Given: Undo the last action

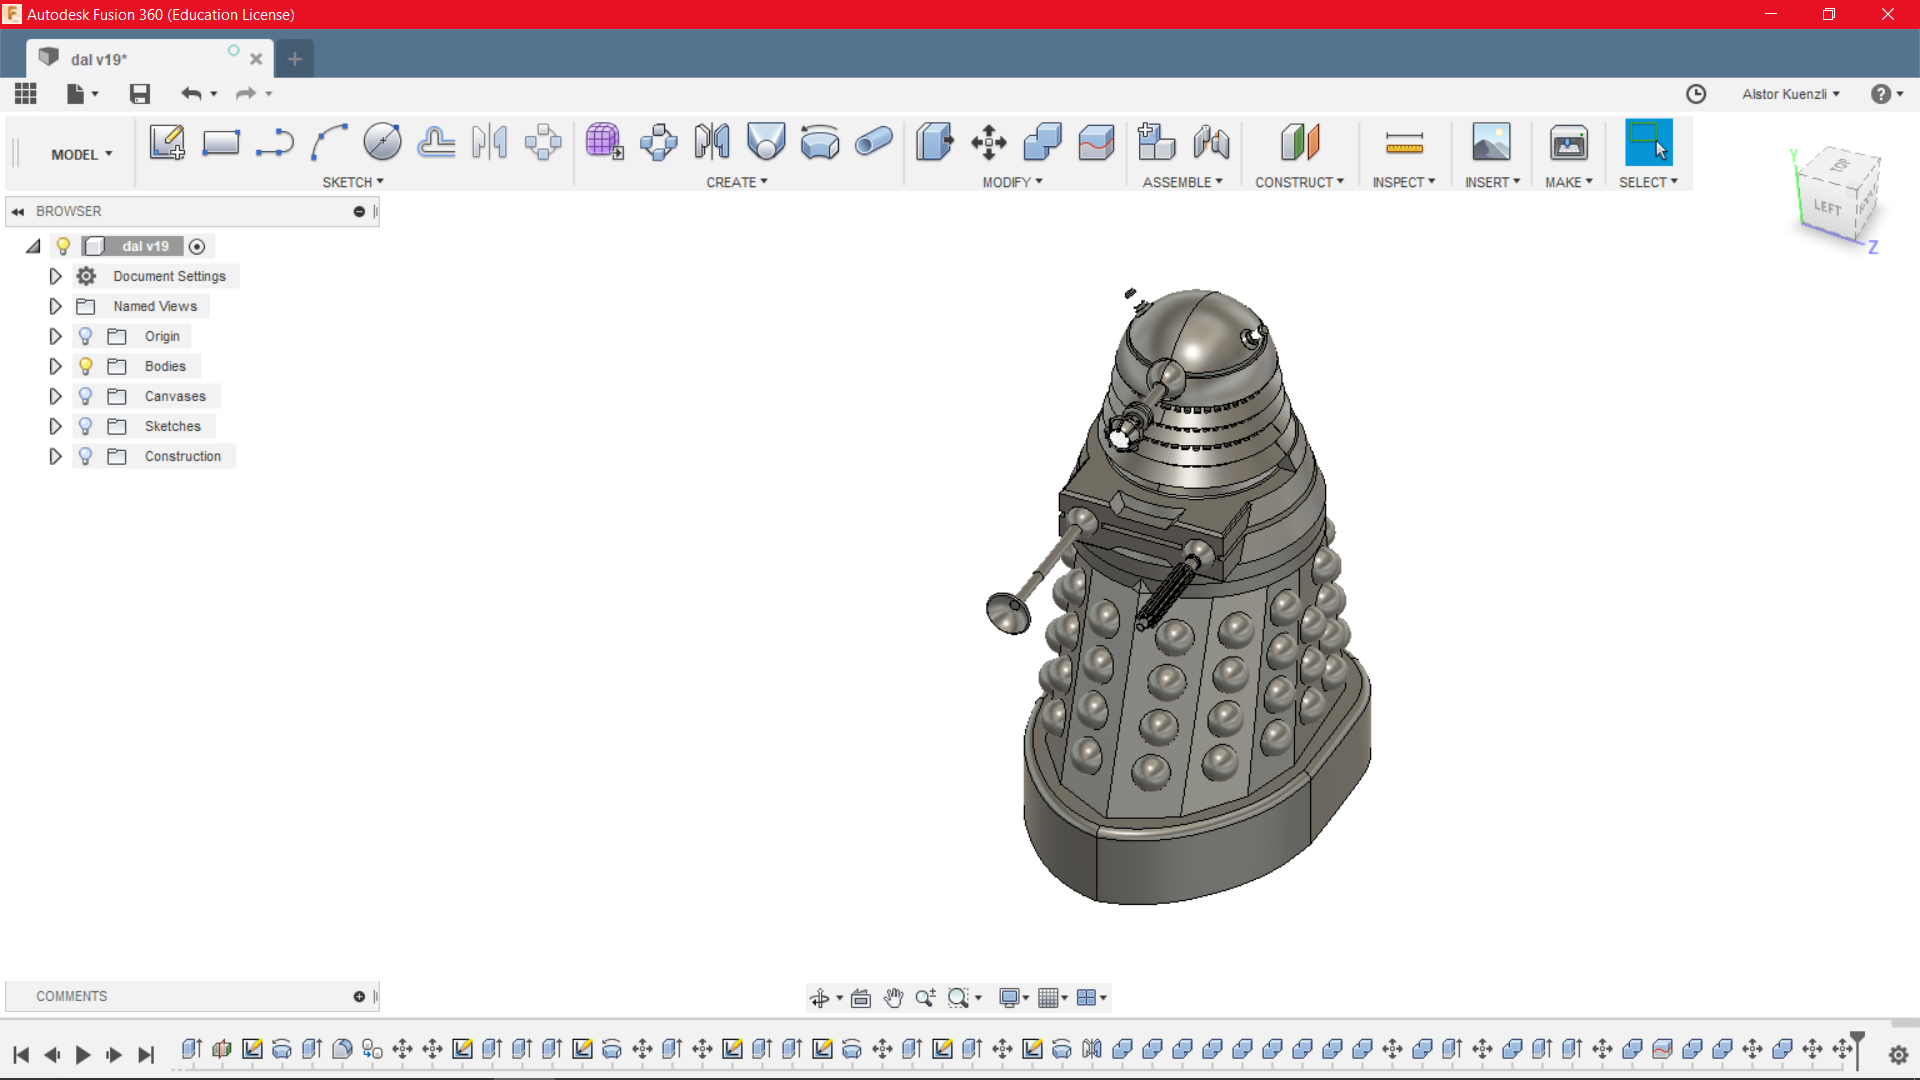Looking at the screenshot, I should 191,94.
